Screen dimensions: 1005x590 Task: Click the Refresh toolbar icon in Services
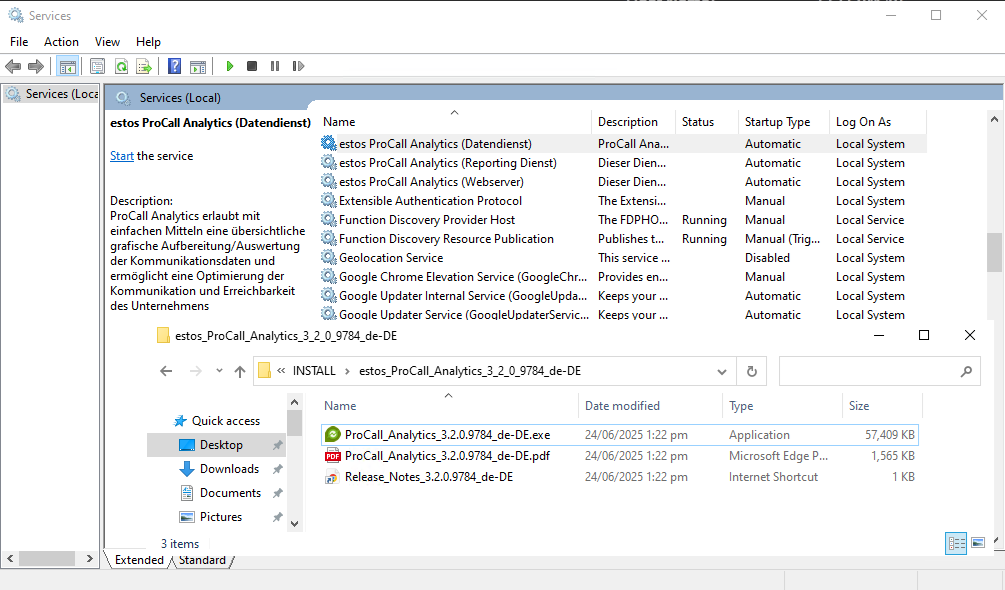point(121,66)
